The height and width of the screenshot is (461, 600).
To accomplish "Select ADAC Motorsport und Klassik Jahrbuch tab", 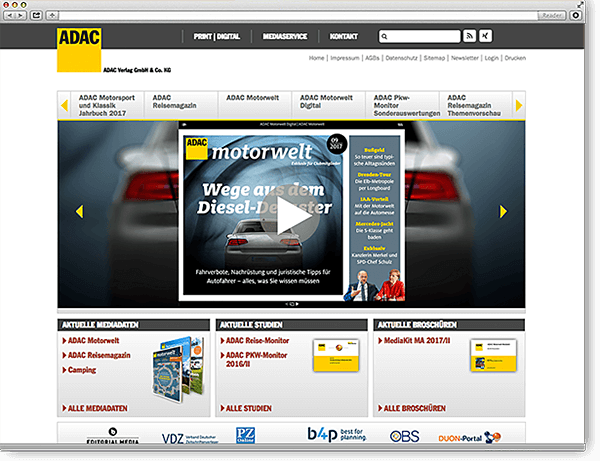I will (x=107, y=105).
